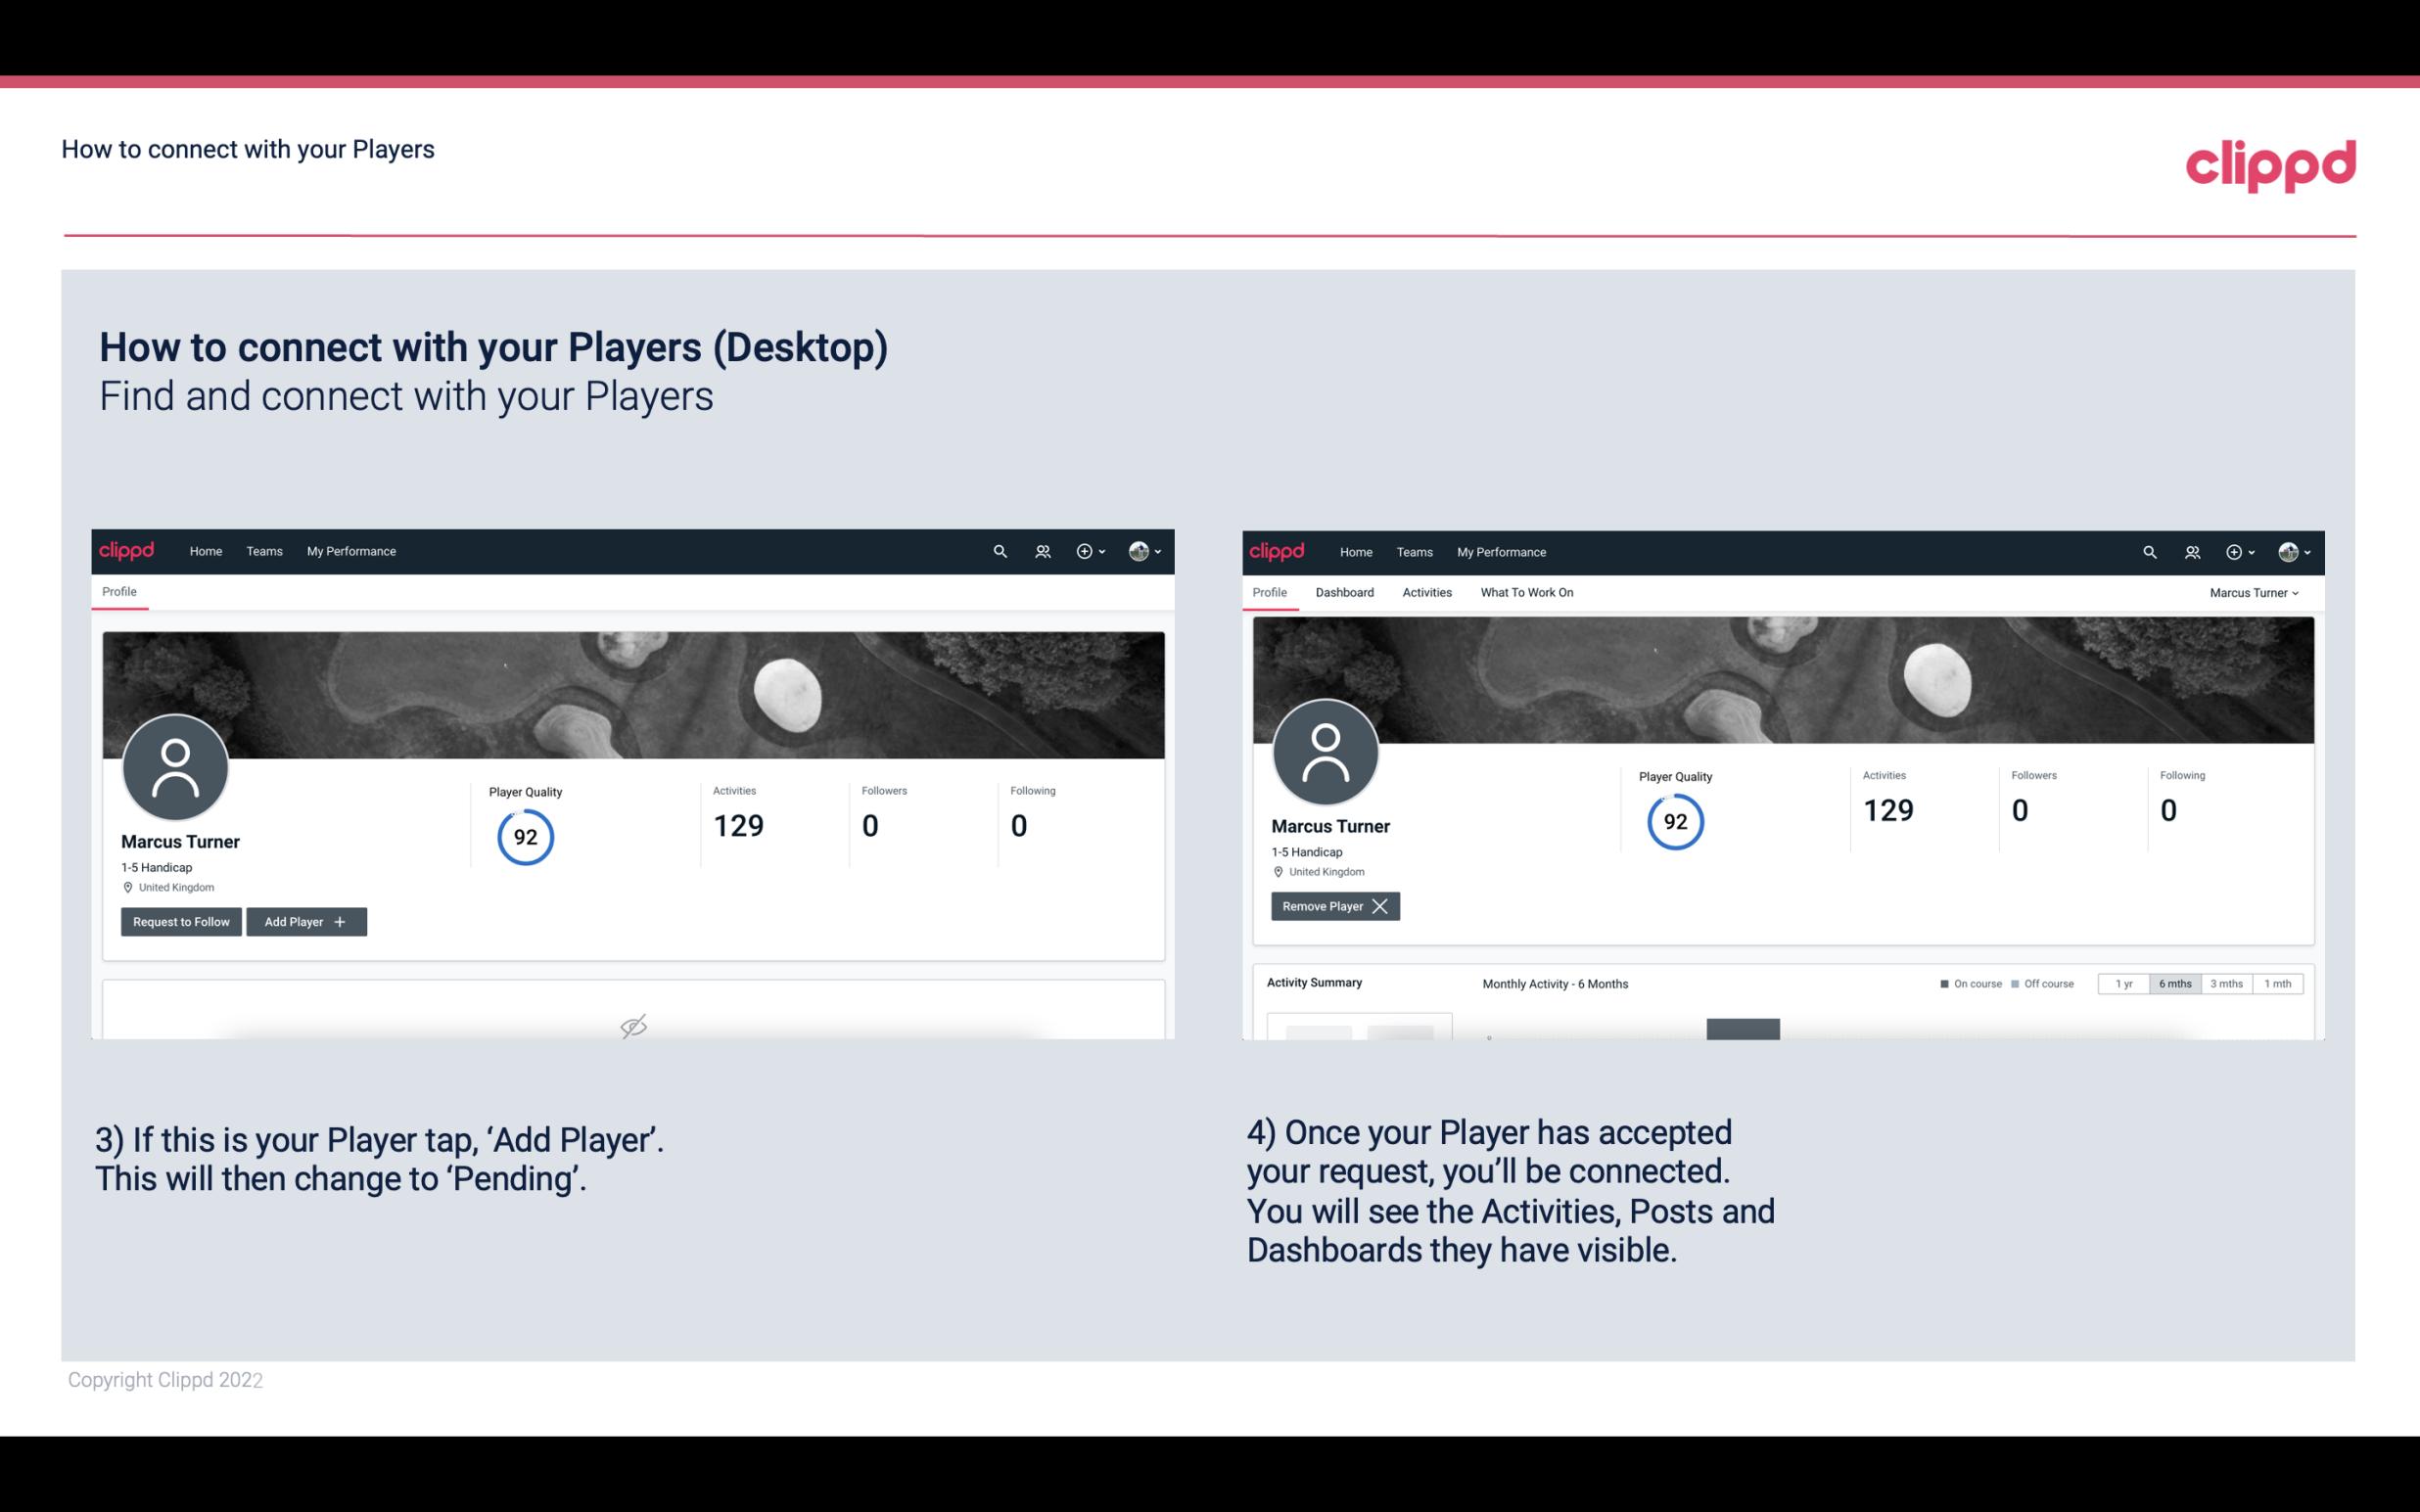2420x1512 pixels.
Task: Click the Remove Player X icon button
Action: point(1332,906)
